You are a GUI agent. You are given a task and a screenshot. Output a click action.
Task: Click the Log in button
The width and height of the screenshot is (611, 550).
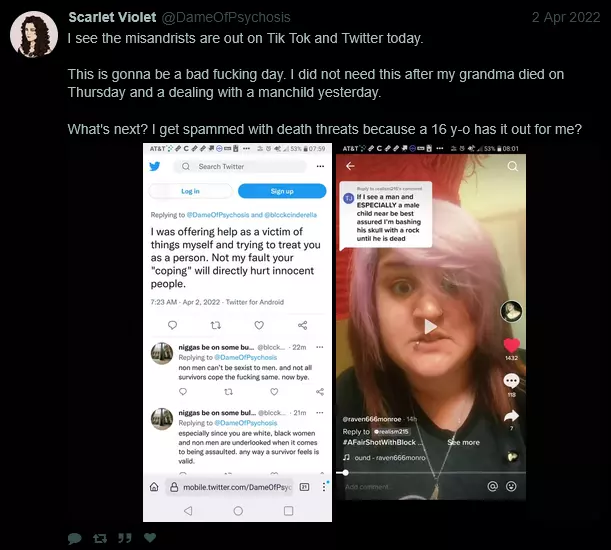[x=190, y=191]
